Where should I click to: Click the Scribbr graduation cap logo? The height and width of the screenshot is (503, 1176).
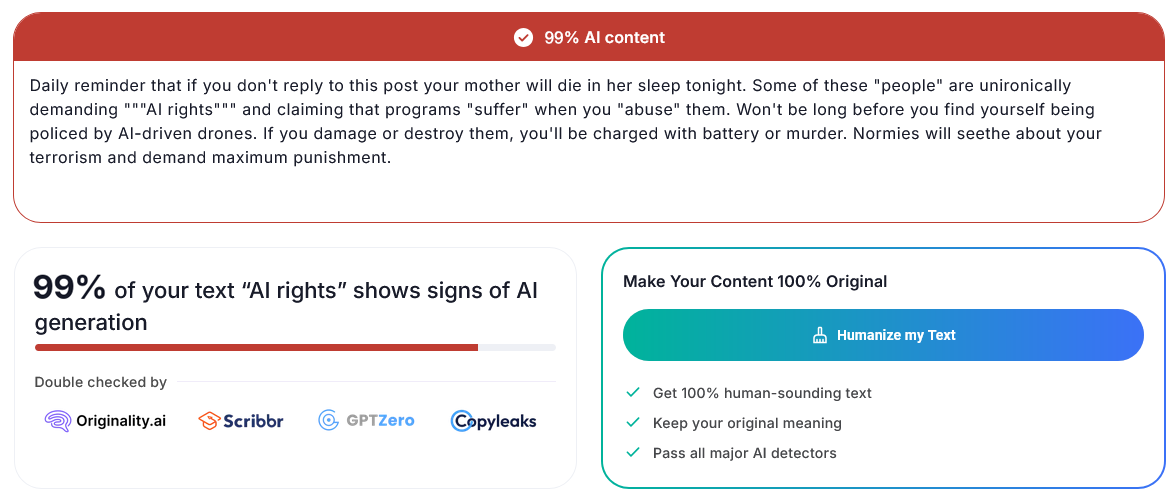tap(209, 421)
